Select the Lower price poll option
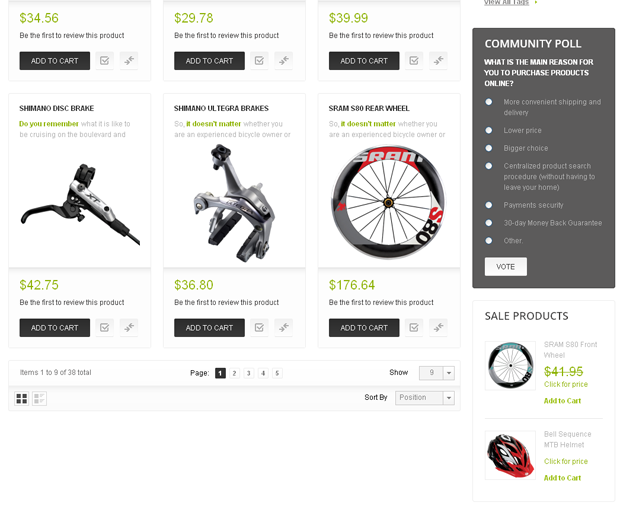Screen dimensions: 620x509 click(x=489, y=130)
